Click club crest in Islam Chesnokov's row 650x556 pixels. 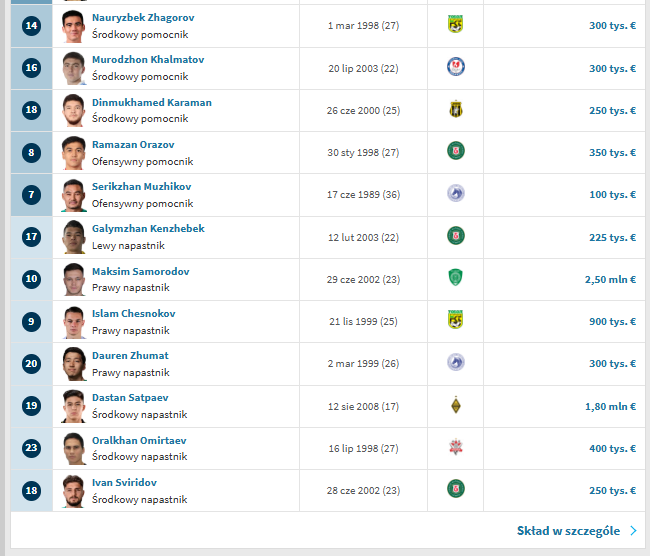pyautogui.click(x=455, y=321)
